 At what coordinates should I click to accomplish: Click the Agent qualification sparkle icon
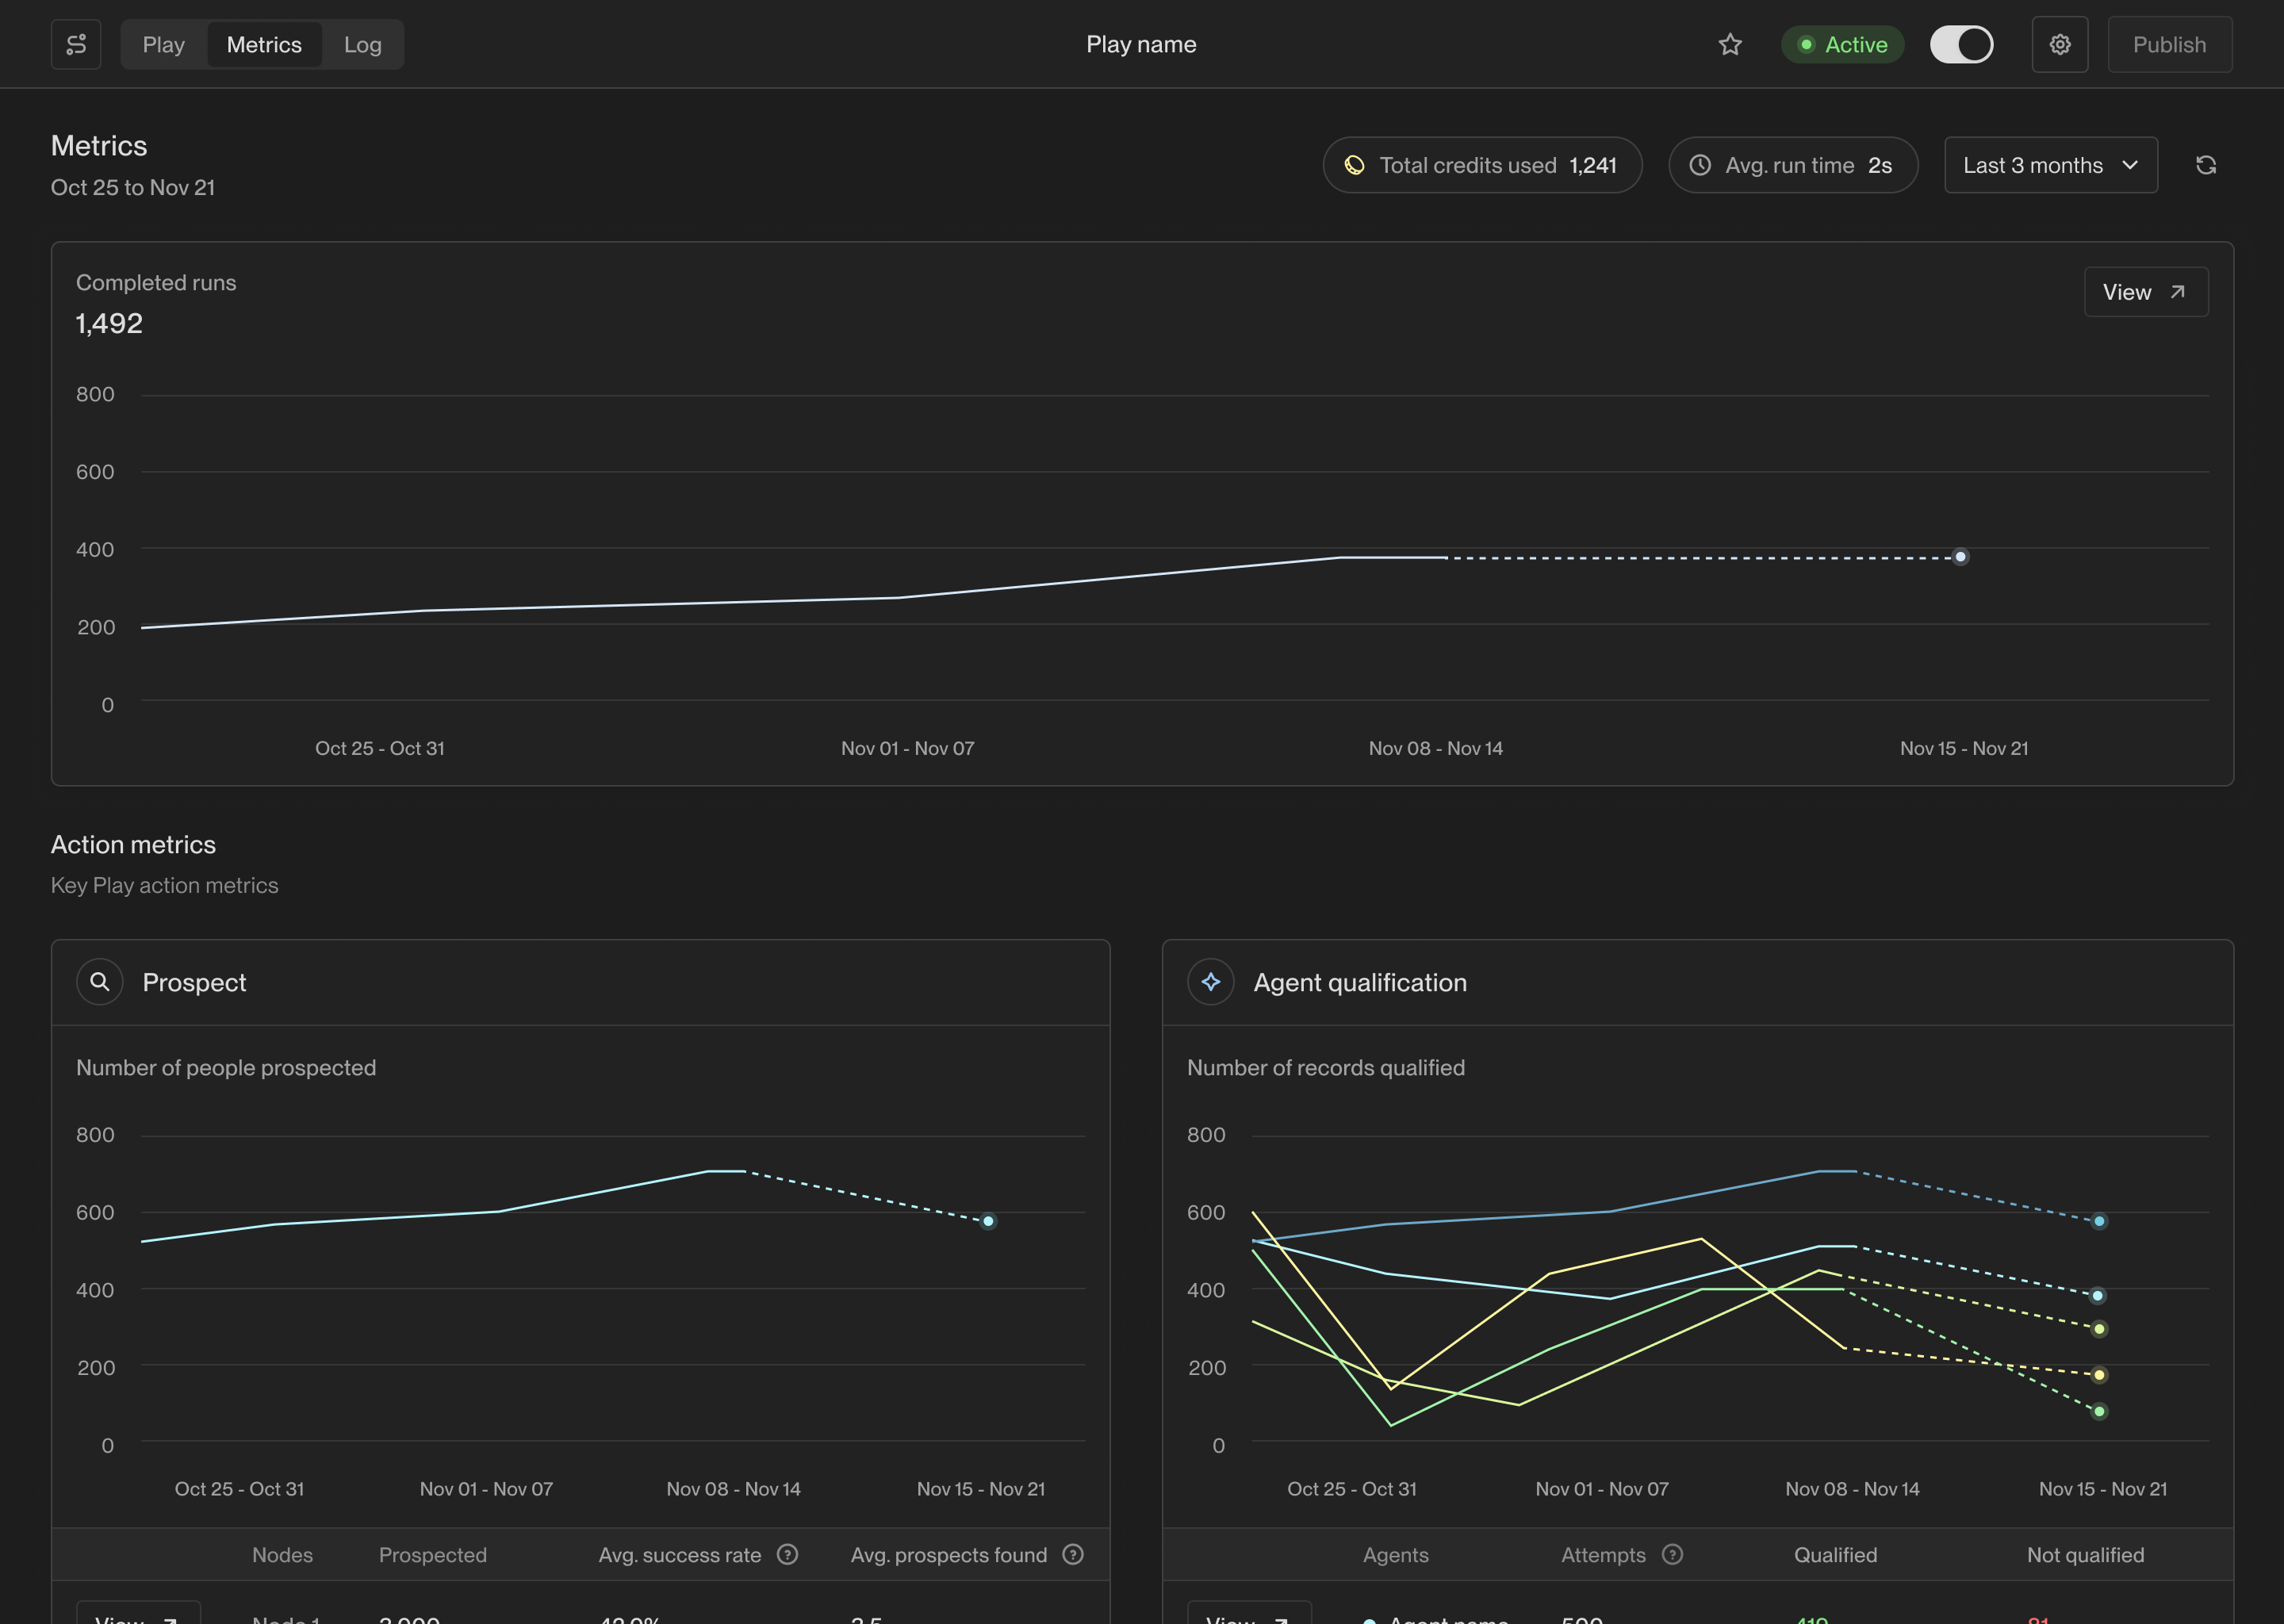[1210, 982]
